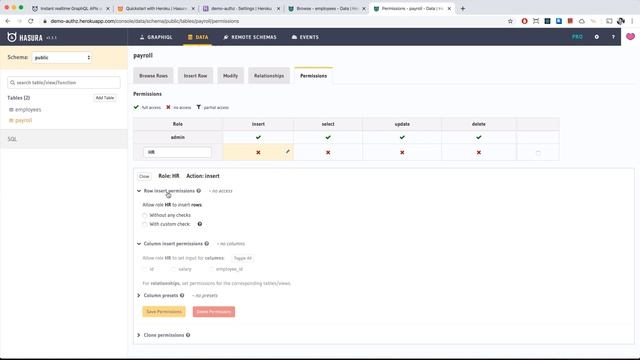Switch to the Insert Row tab
640x360 pixels.
point(196,76)
